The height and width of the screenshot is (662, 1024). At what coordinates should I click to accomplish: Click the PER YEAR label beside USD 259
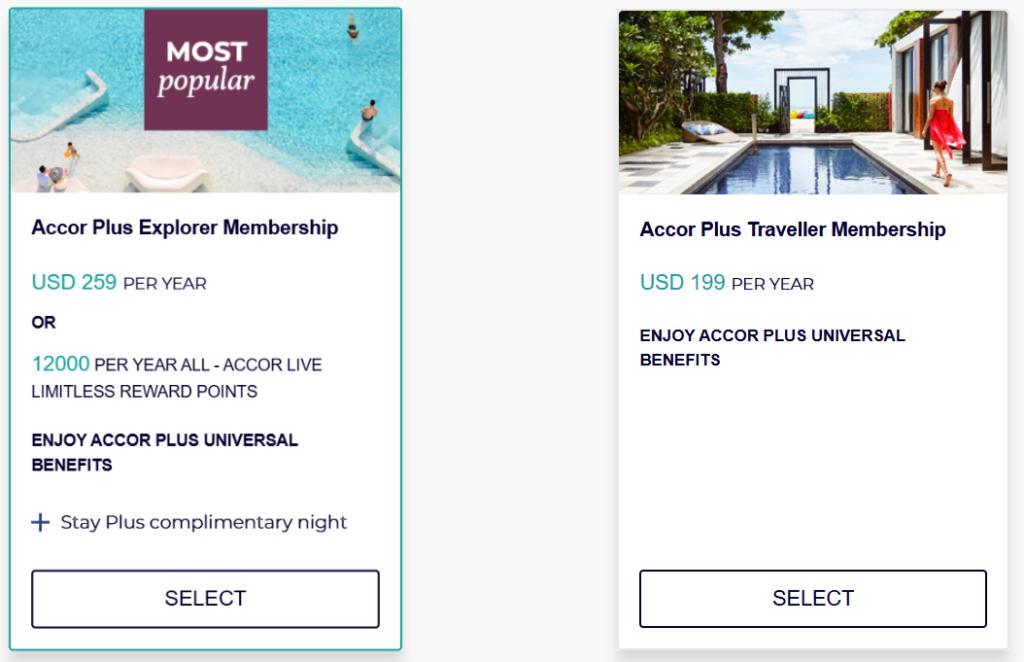point(165,284)
